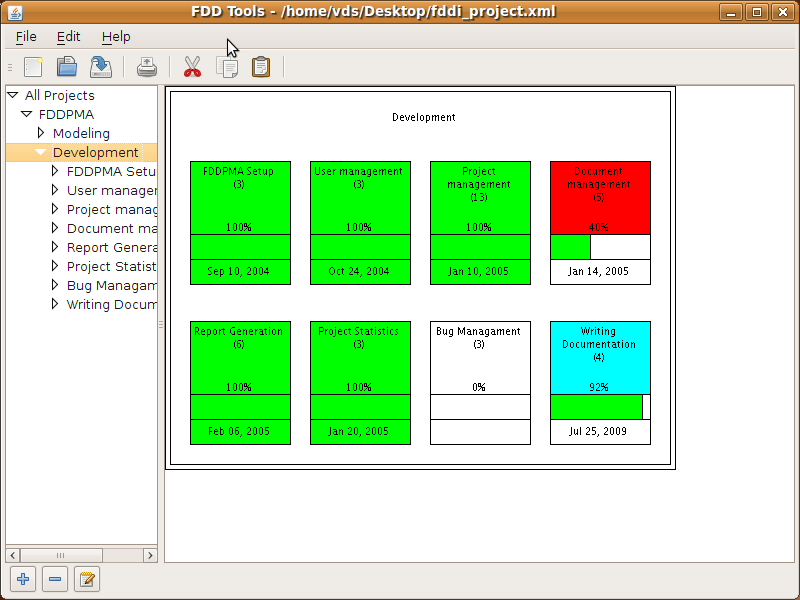Click the Project Statistics (3) card
The width and height of the screenshot is (800, 600).
[360, 383]
